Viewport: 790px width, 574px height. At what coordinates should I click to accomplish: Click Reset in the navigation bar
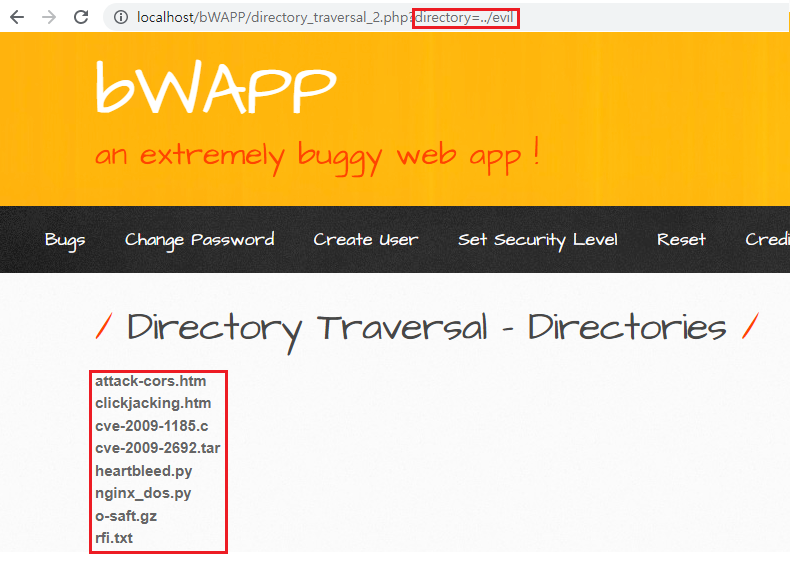coord(681,239)
